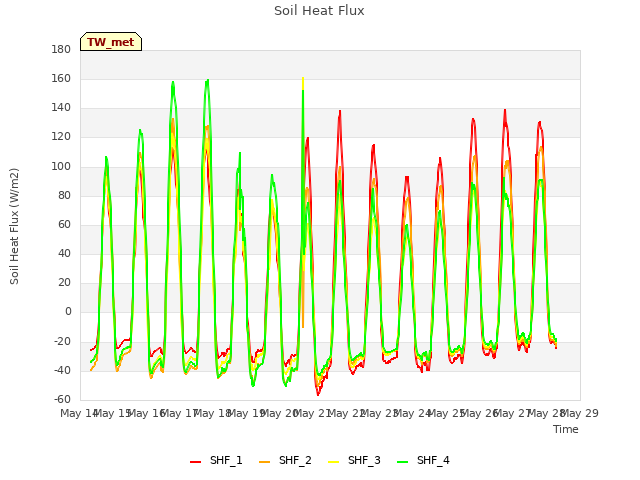Click the -20 y-axis tick label

point(62,341)
